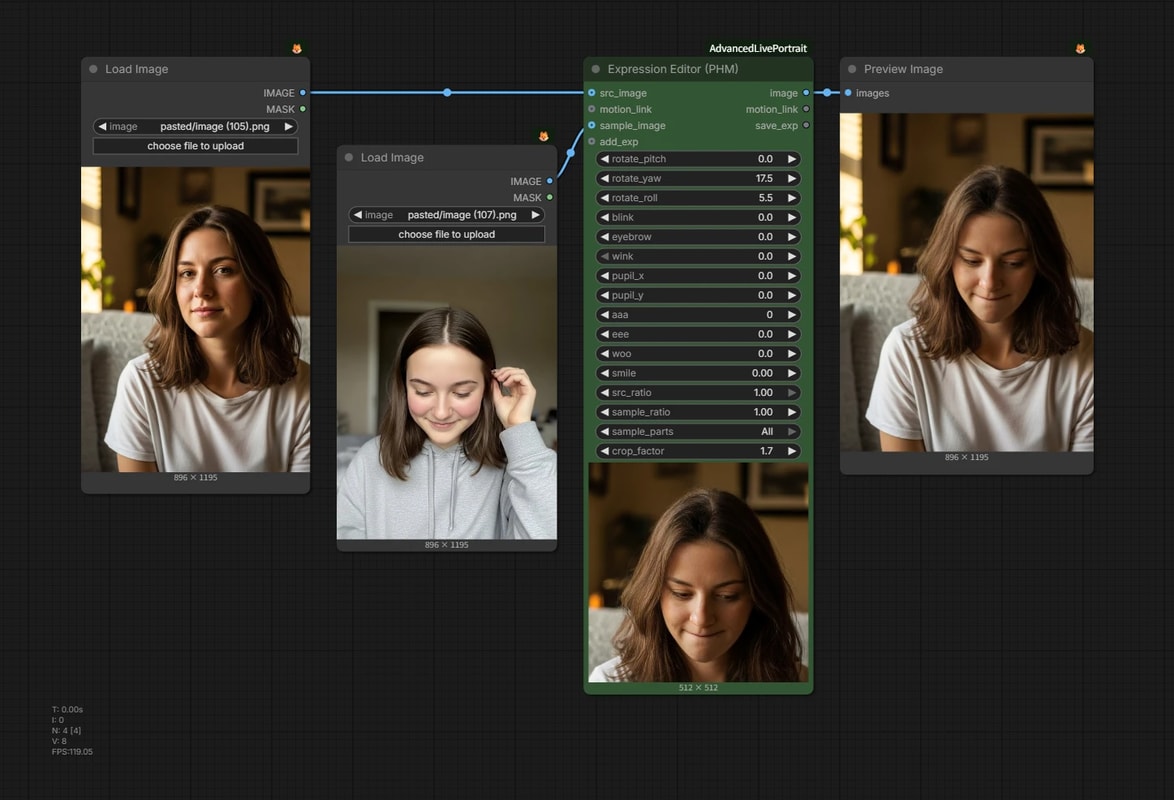This screenshot has width=1174, height=800.
Task: Click the right arrow to increase smile value
Action: click(x=791, y=373)
